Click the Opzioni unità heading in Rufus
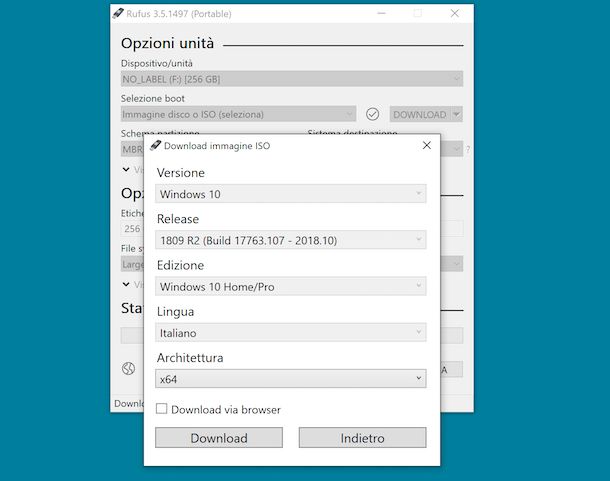The width and height of the screenshot is (610, 481). click(167, 43)
